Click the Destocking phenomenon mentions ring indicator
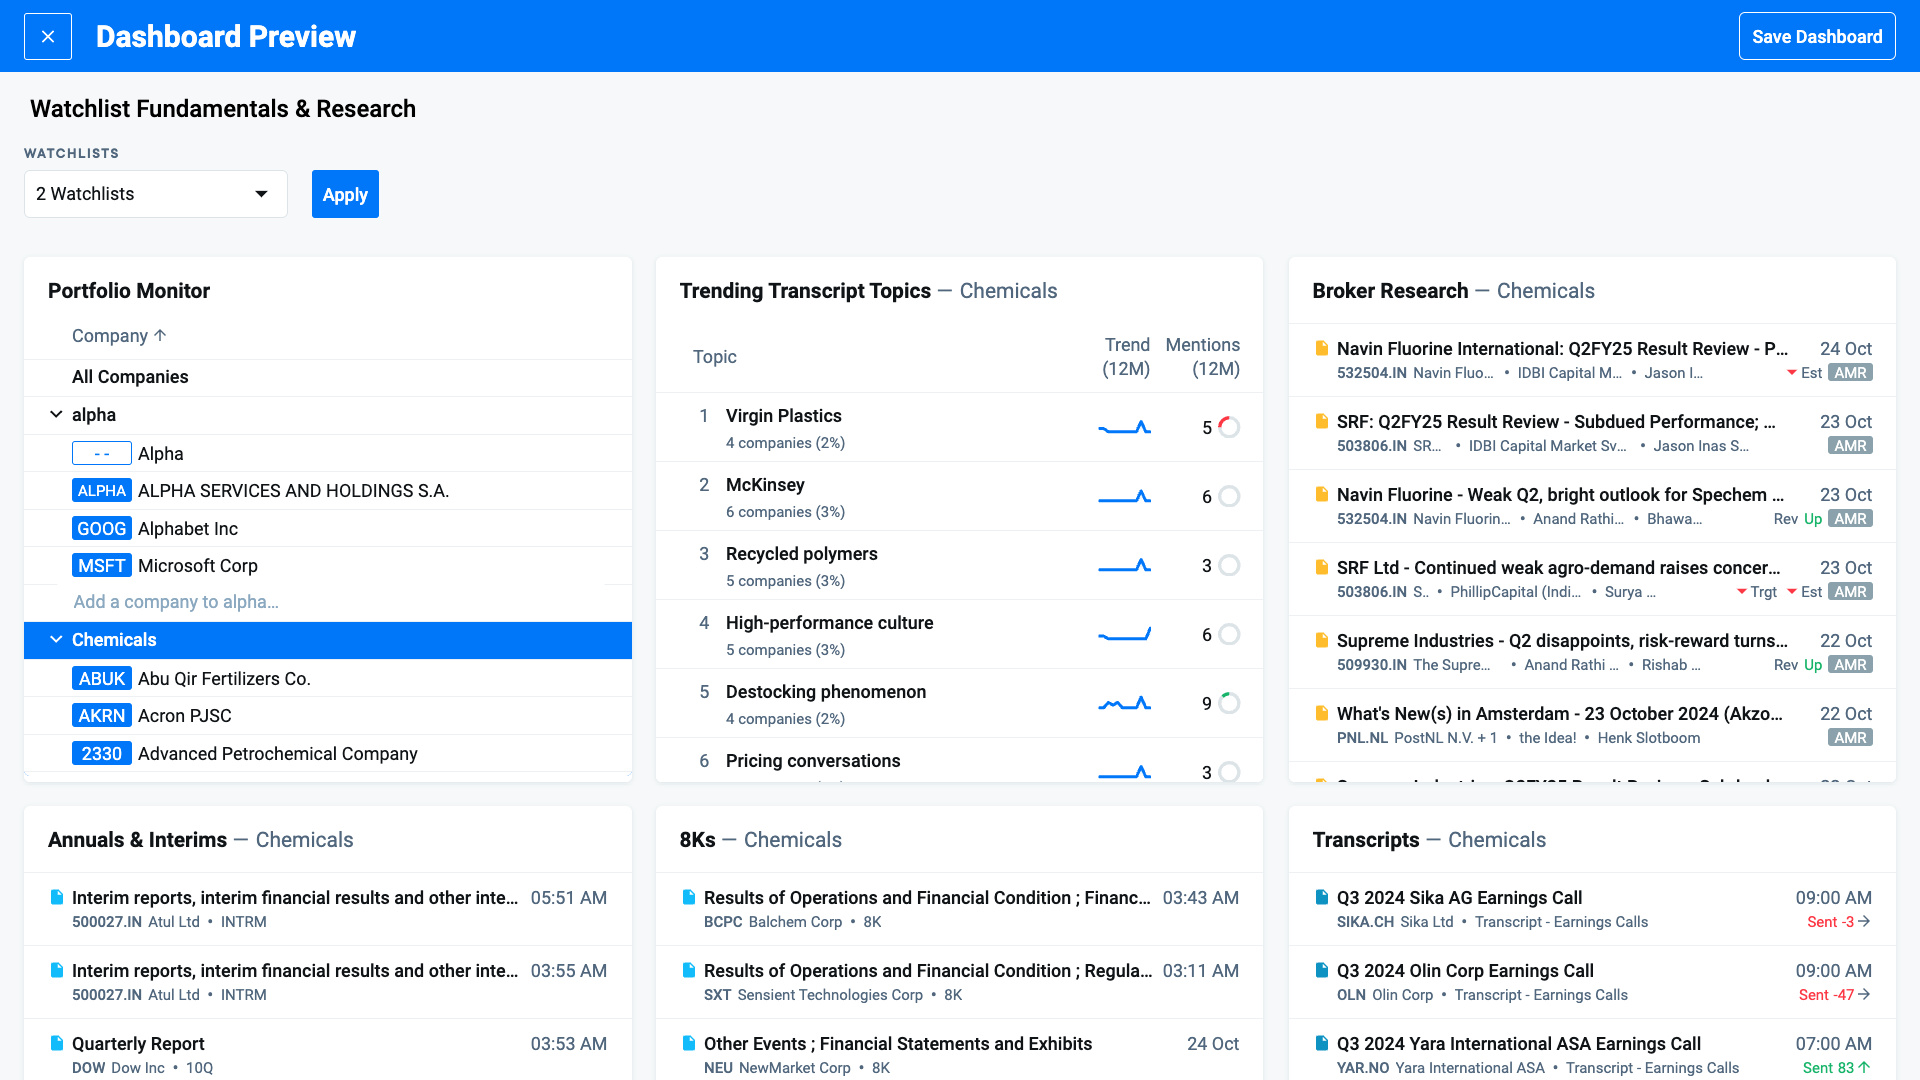The width and height of the screenshot is (1920, 1080). point(1229,704)
